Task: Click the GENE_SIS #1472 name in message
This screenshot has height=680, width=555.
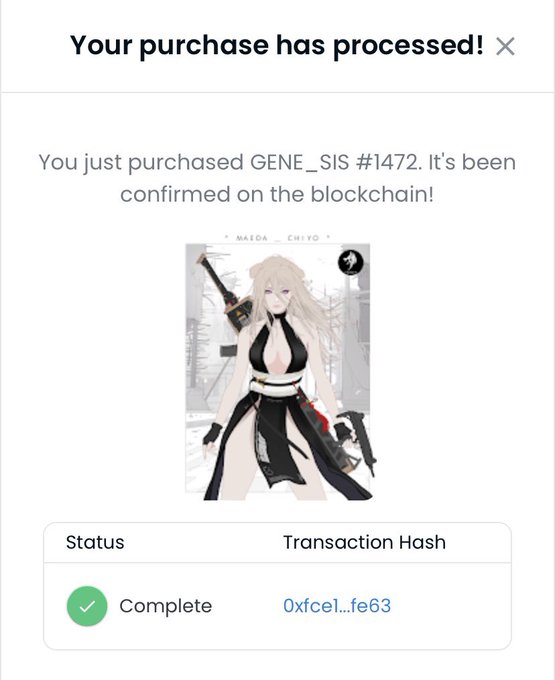Action: pyautogui.click(x=335, y=162)
